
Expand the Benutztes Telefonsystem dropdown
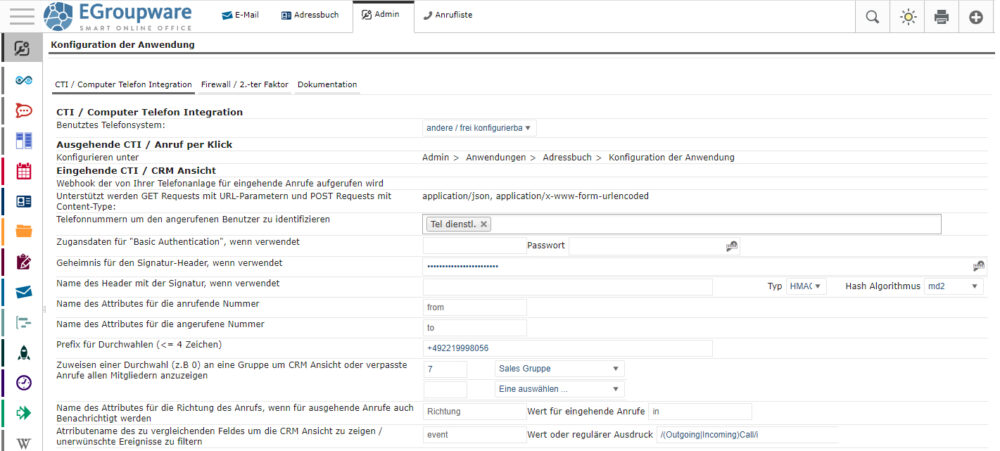479,128
